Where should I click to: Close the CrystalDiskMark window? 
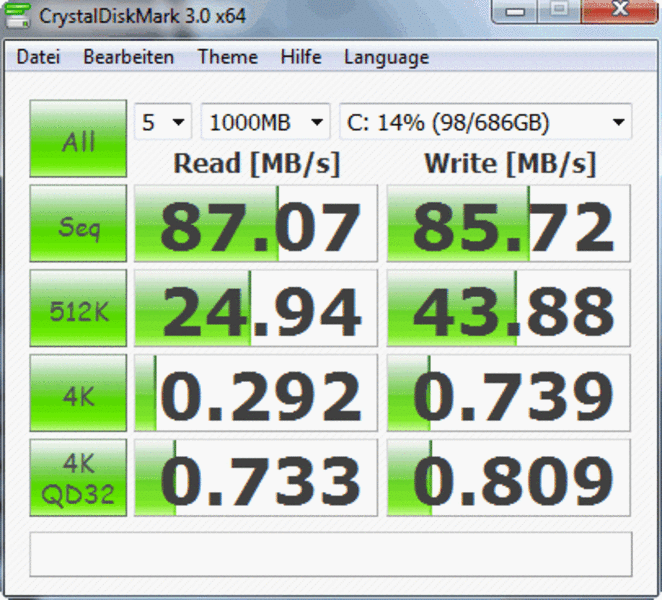pos(619,11)
